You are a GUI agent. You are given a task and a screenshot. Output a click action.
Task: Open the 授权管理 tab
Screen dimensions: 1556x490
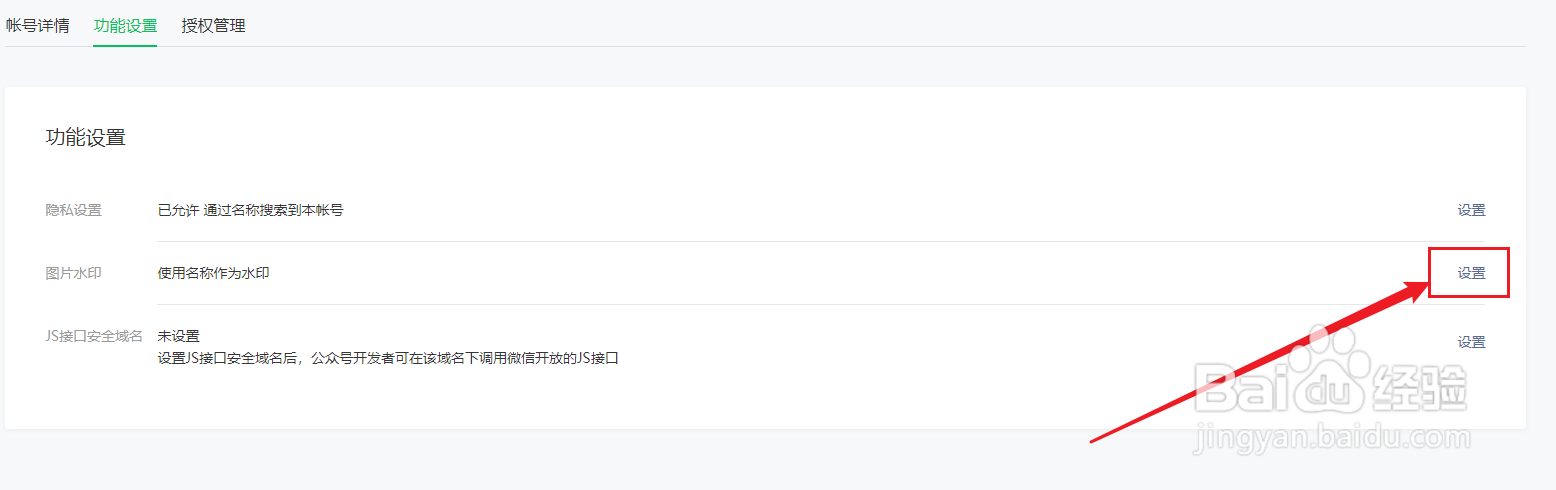click(x=213, y=26)
